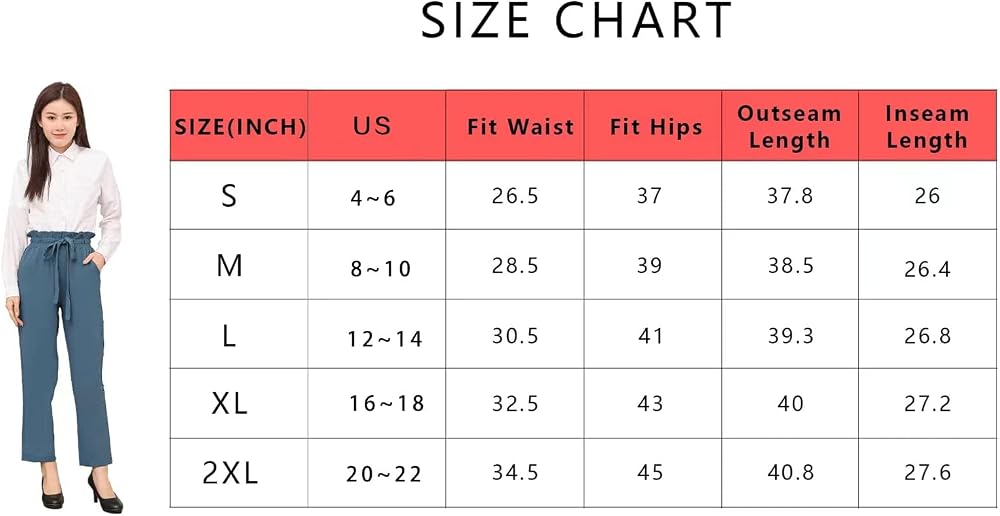Click the 27.6 Inseam Length value
This screenshot has height=516, width=1000.
point(927,473)
